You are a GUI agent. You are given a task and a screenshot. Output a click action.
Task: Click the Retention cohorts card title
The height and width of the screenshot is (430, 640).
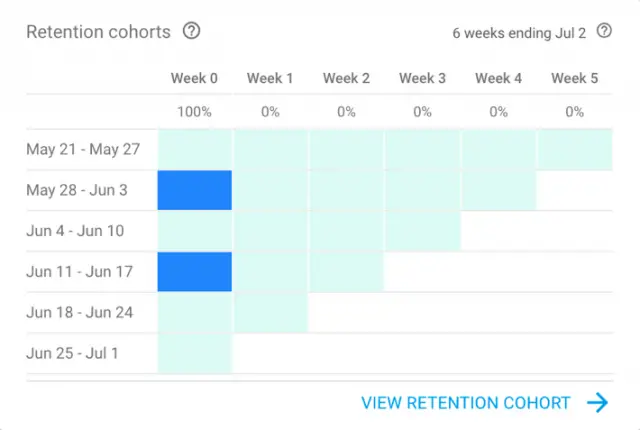(x=98, y=32)
